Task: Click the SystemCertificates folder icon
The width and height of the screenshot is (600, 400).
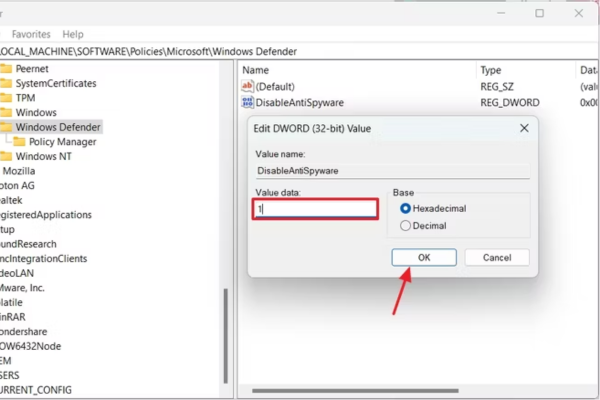Action: 6,83
